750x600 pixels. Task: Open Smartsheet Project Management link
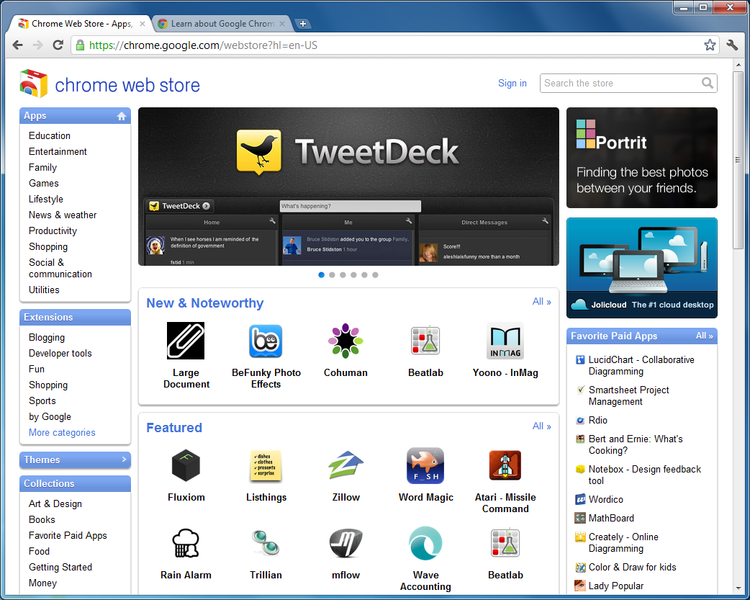coord(629,396)
